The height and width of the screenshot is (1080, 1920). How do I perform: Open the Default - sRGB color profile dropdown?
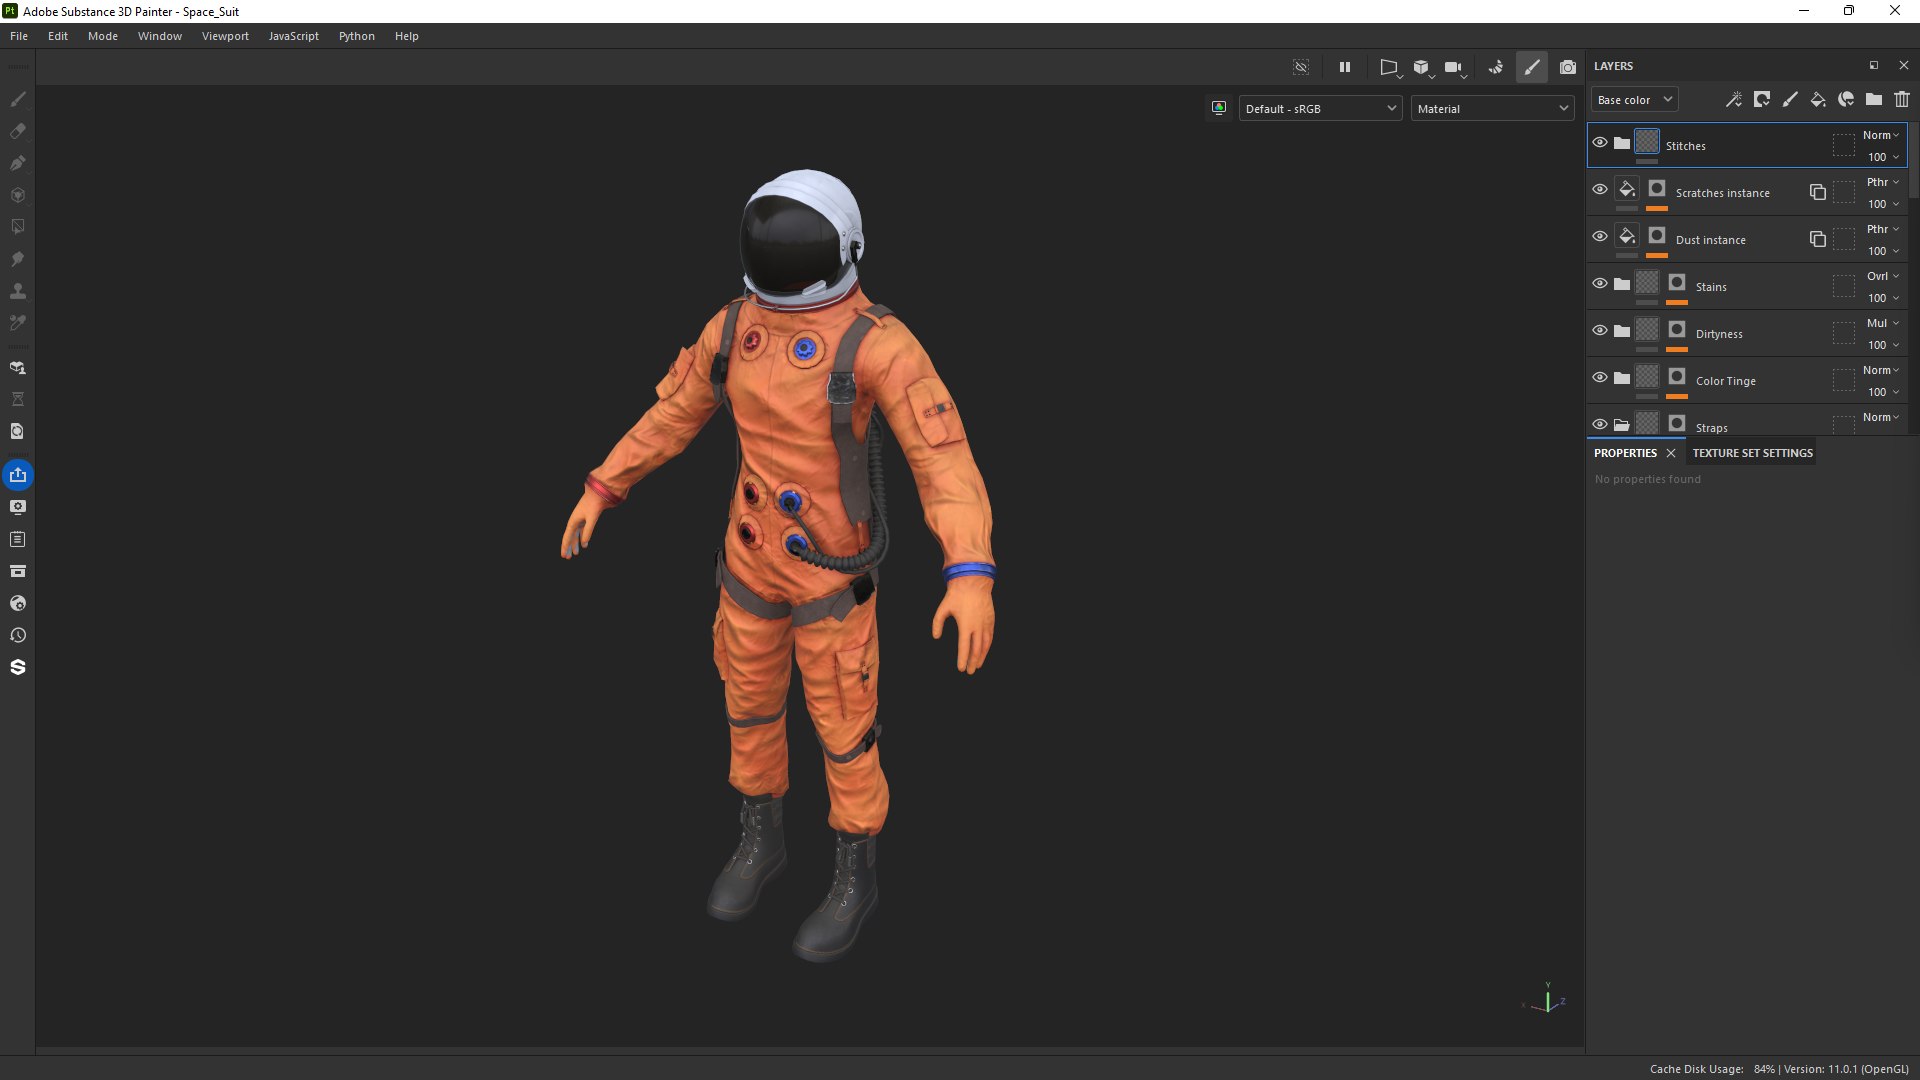pos(1320,109)
